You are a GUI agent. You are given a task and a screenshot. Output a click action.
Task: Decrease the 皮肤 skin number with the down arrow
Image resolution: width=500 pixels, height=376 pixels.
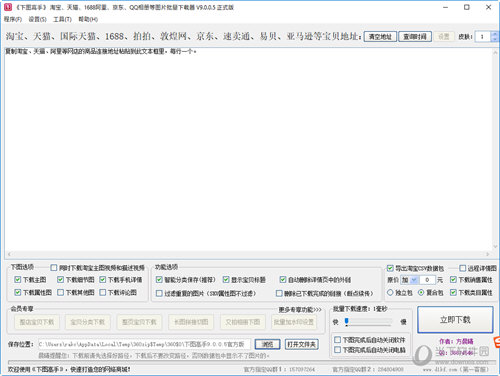[x=495, y=39]
